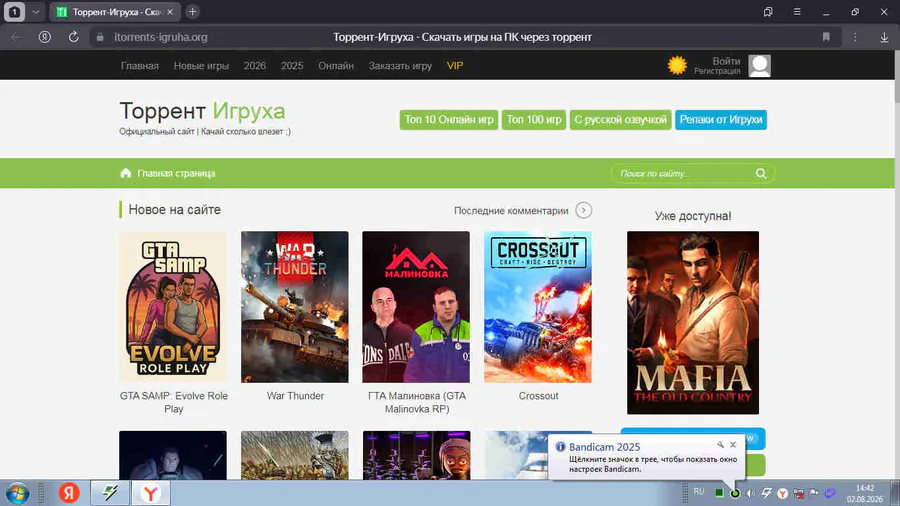This screenshot has width=900, height=506.
Task: Open last comments arrow circle
Action: pos(584,211)
